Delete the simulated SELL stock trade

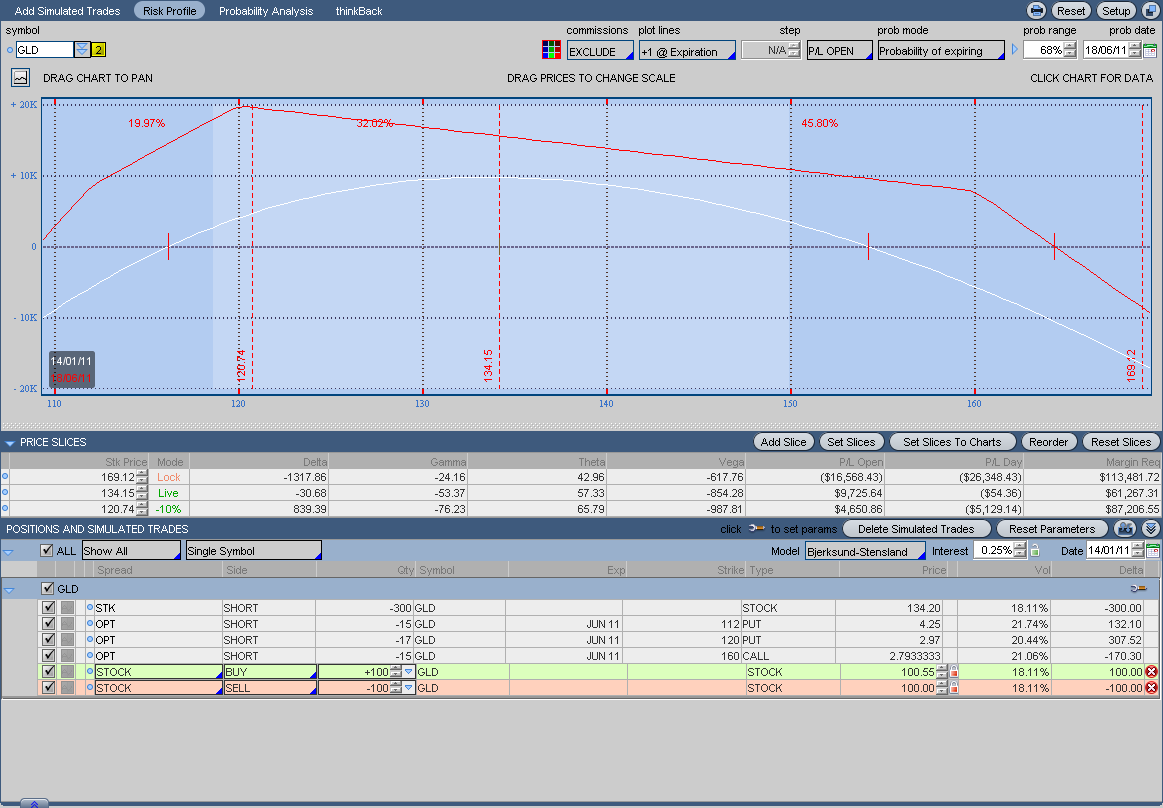click(x=1151, y=688)
